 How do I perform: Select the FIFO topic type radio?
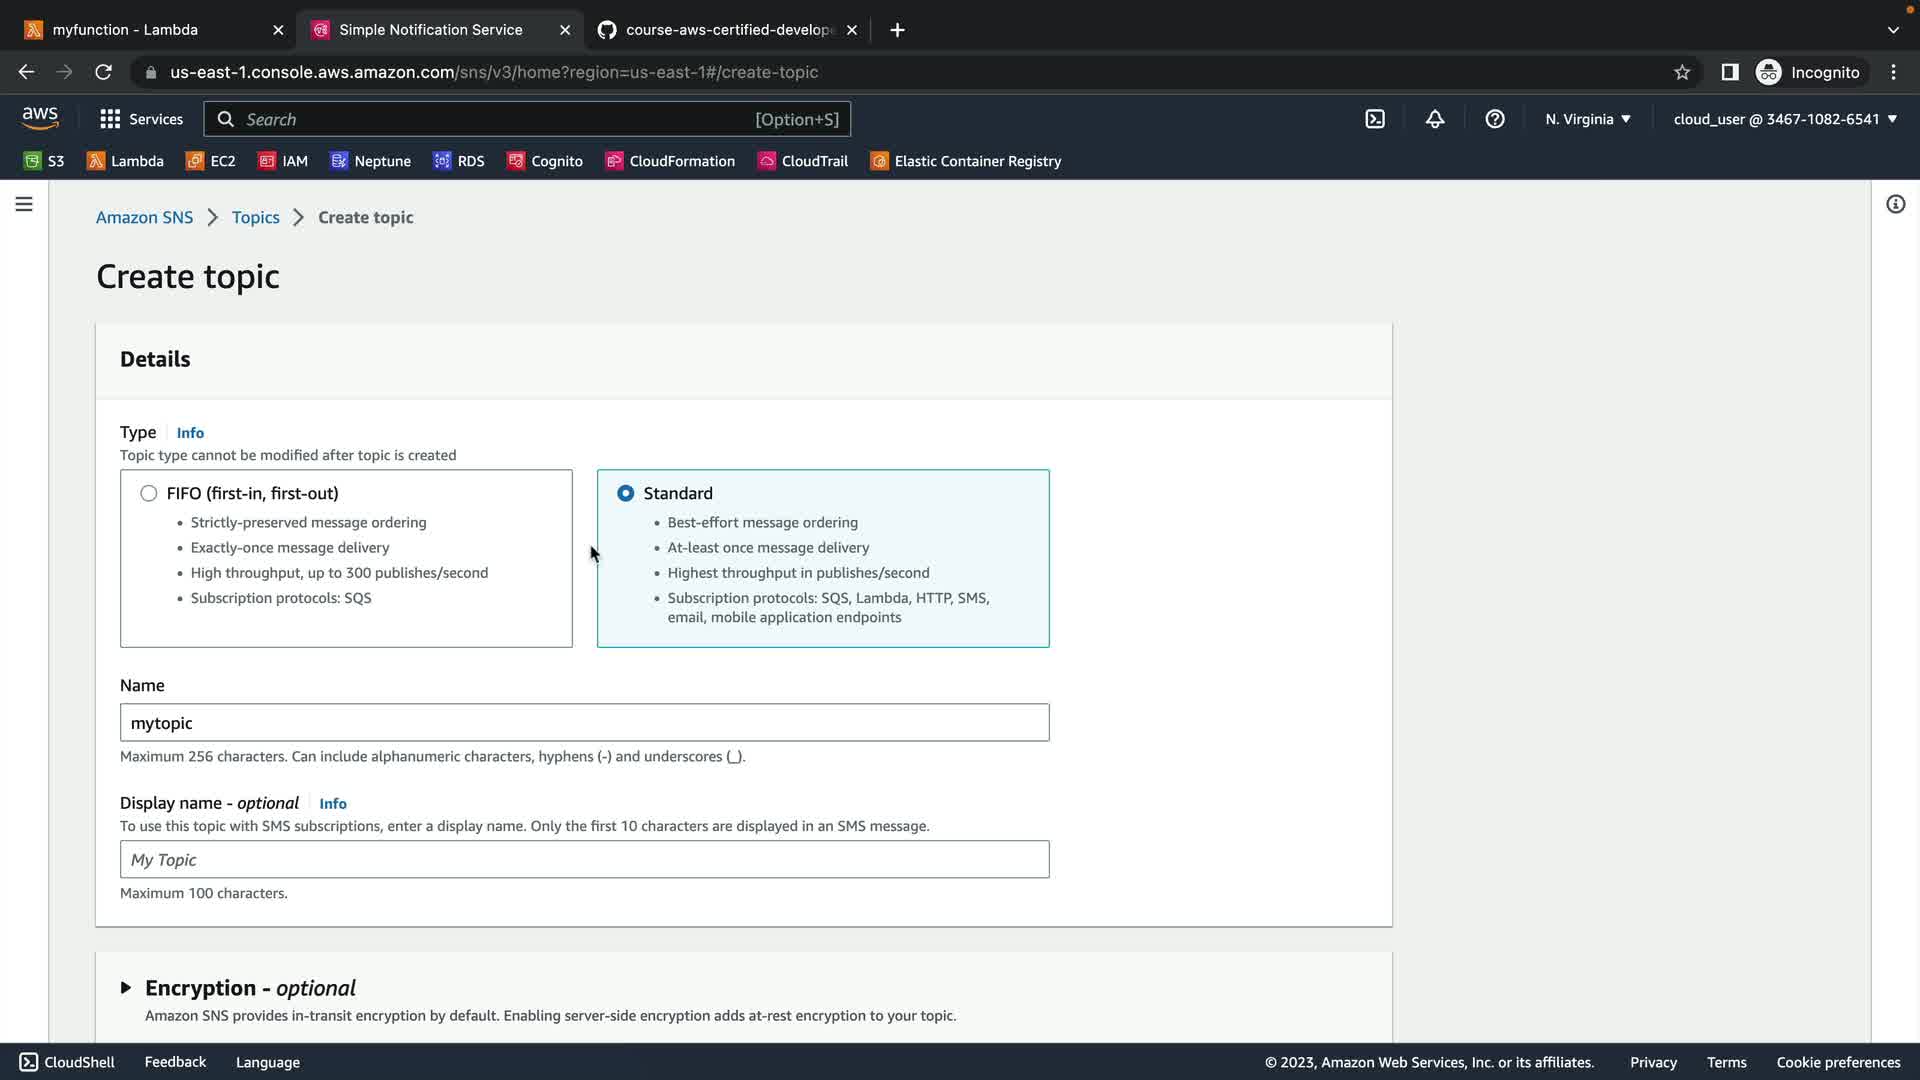149,493
